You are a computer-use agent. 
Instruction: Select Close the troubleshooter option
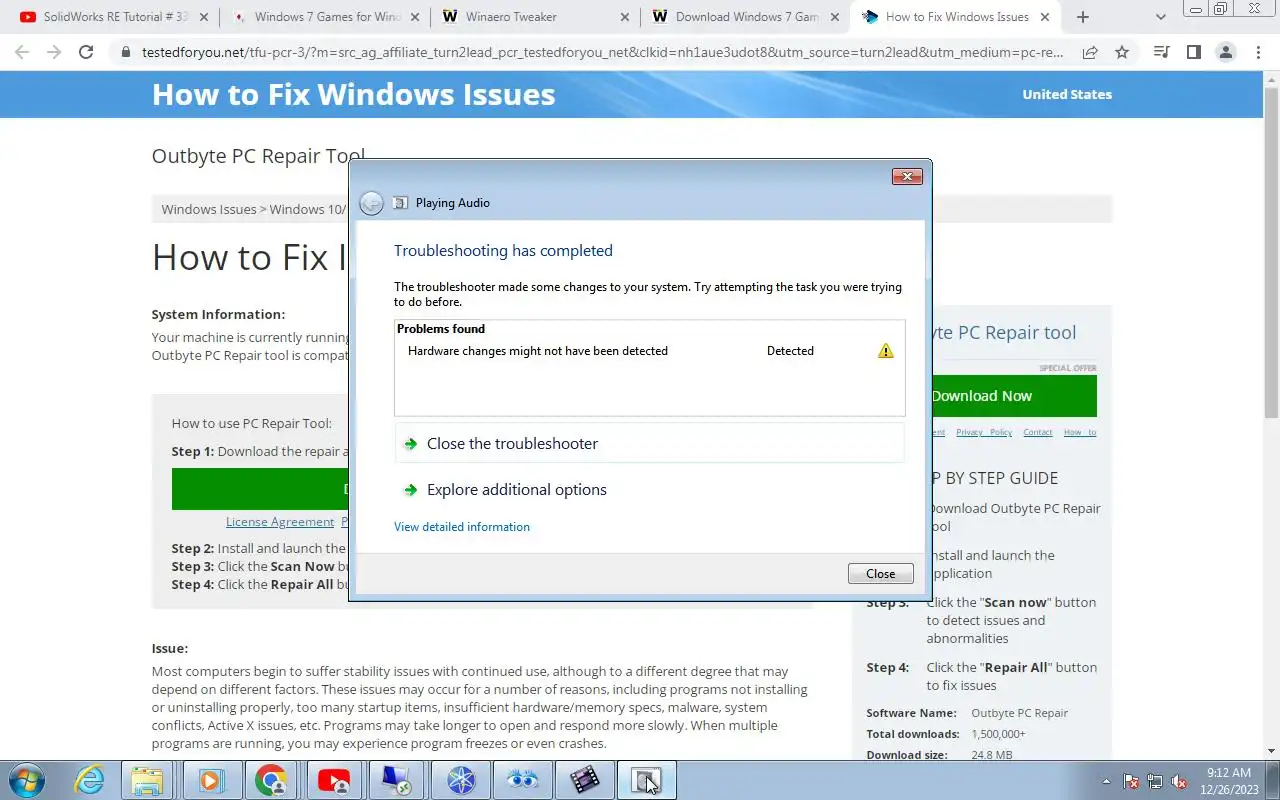pyautogui.click(x=649, y=443)
